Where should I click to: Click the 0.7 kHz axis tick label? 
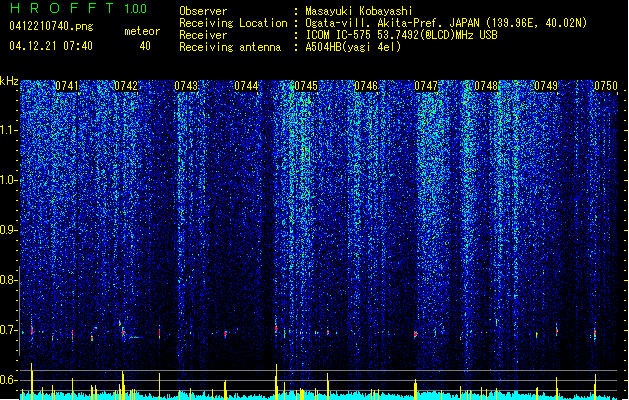pos(9,330)
